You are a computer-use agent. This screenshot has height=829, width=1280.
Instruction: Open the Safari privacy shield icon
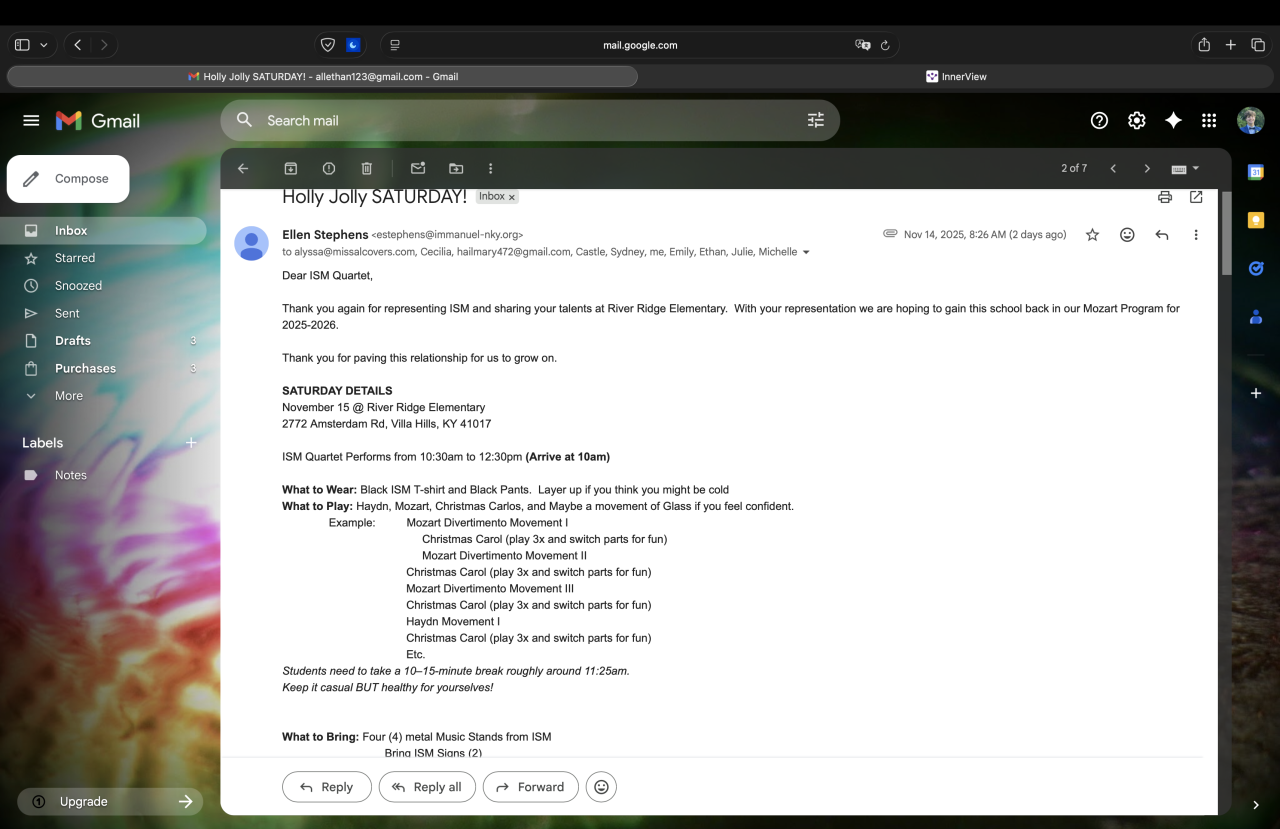click(327, 45)
